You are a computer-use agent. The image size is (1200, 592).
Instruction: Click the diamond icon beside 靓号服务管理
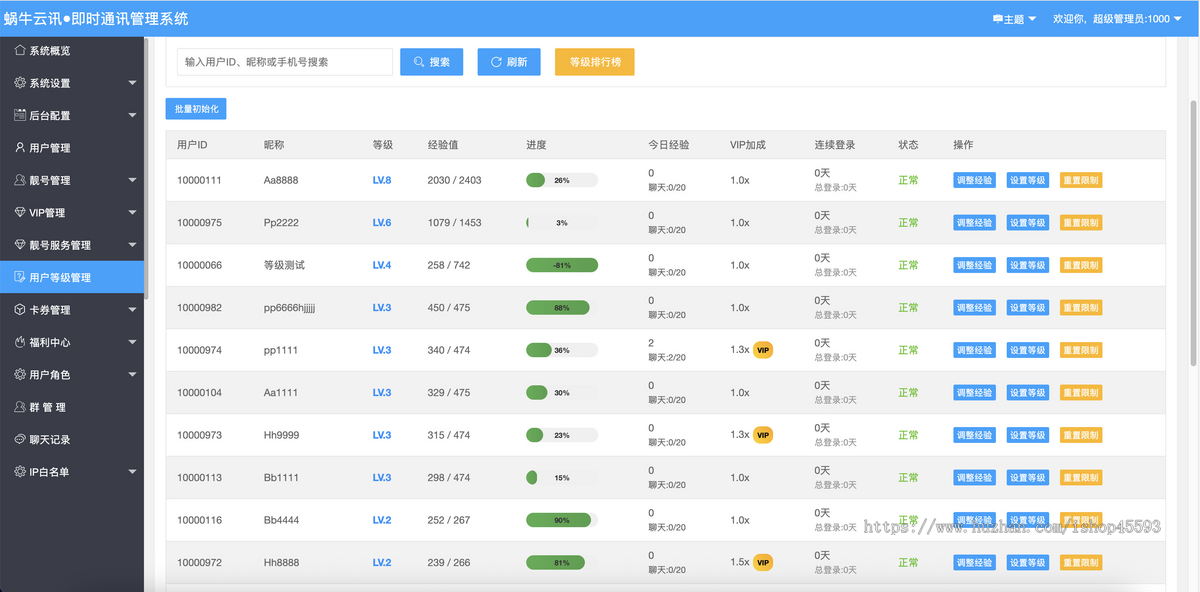coord(20,244)
